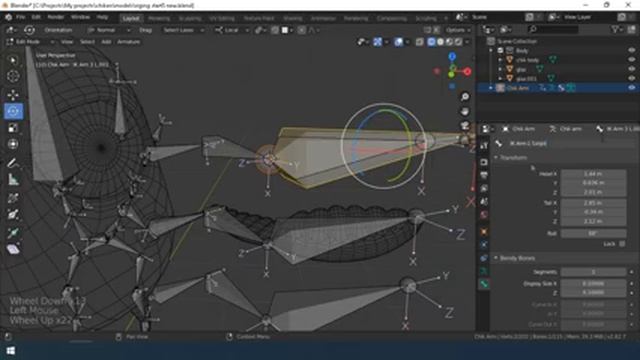Screen dimensions: 640x360
Task: Select the Bone Size tool
Action: click(13, 215)
